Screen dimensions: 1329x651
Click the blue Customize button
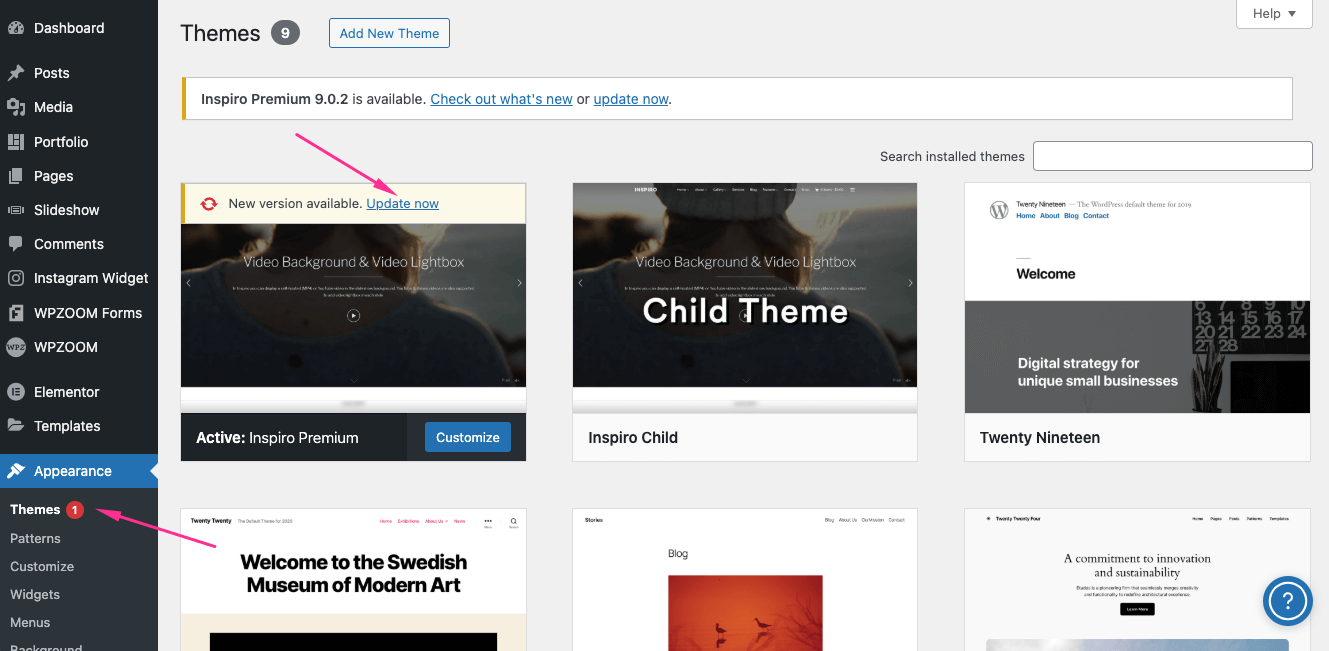(468, 437)
